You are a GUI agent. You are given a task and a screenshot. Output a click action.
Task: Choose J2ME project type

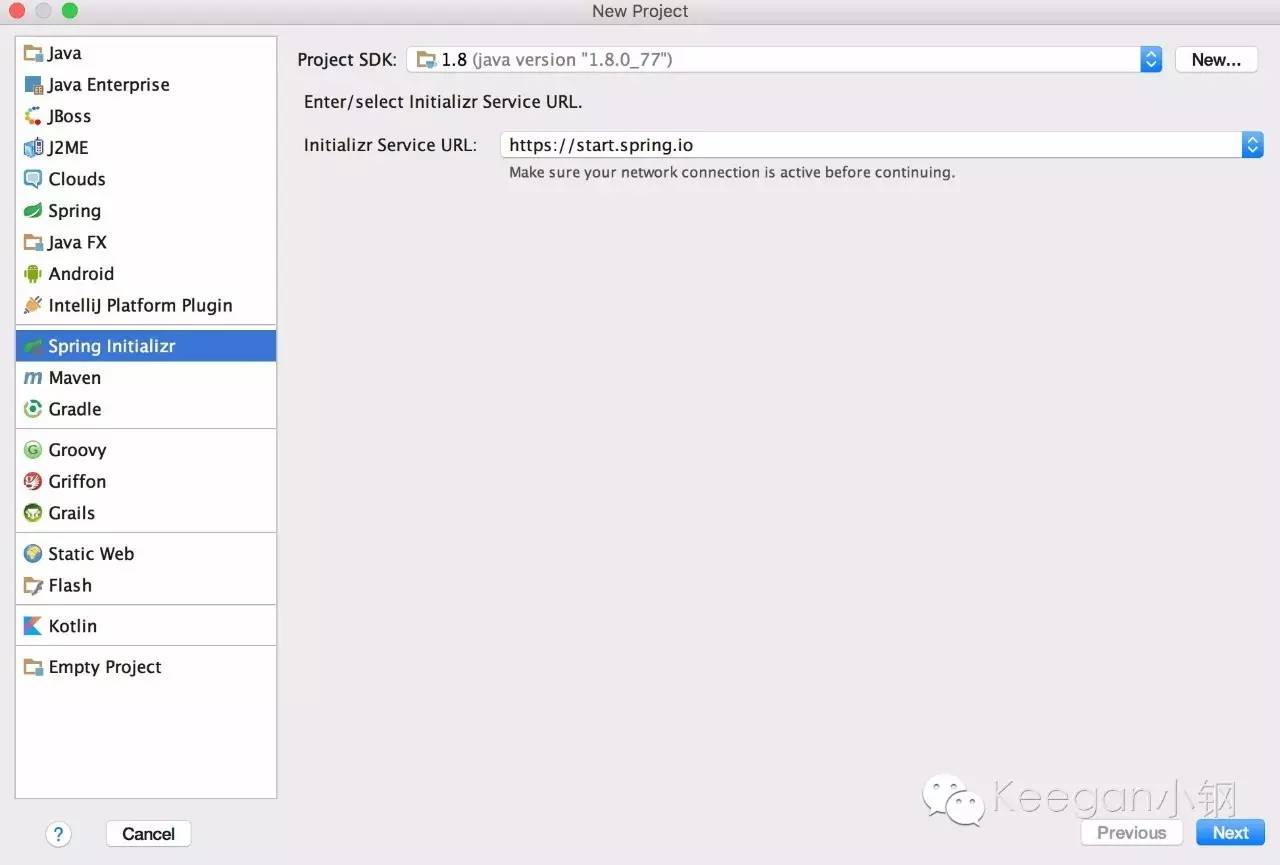tap(68, 148)
